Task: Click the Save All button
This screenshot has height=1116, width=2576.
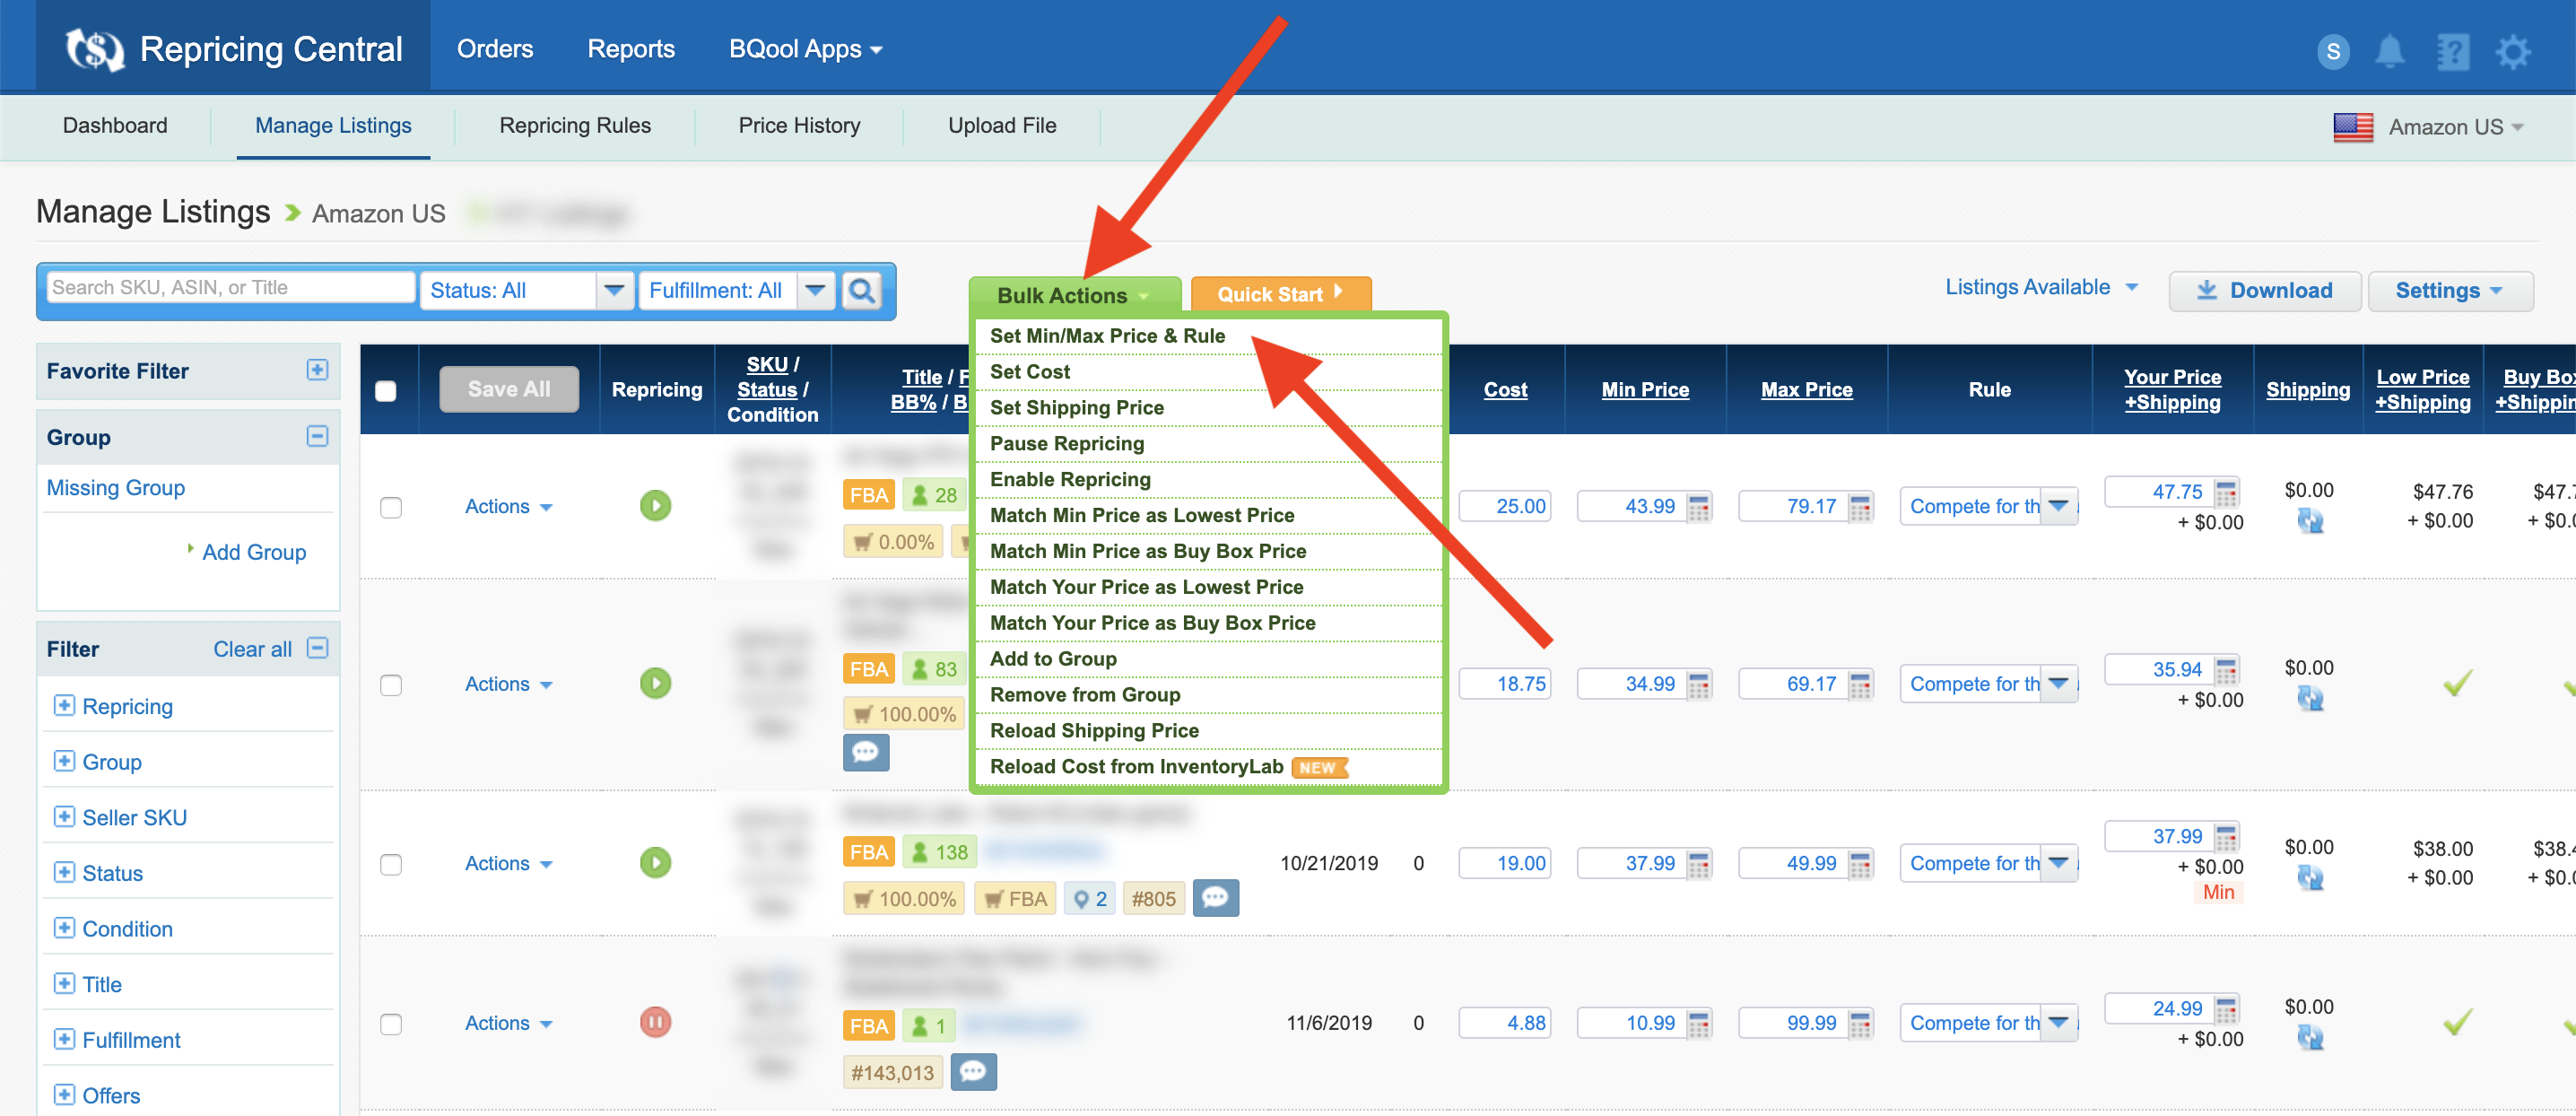Action: [x=508, y=389]
